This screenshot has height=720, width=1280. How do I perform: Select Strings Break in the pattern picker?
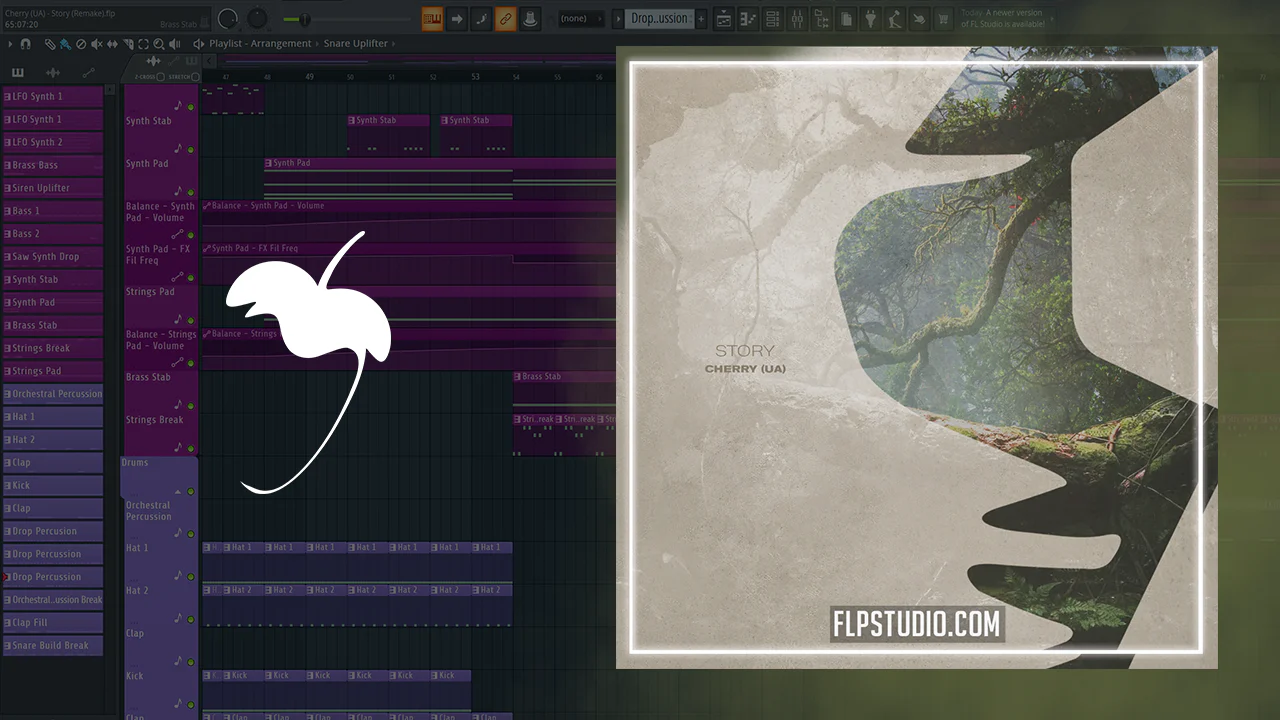coord(53,348)
